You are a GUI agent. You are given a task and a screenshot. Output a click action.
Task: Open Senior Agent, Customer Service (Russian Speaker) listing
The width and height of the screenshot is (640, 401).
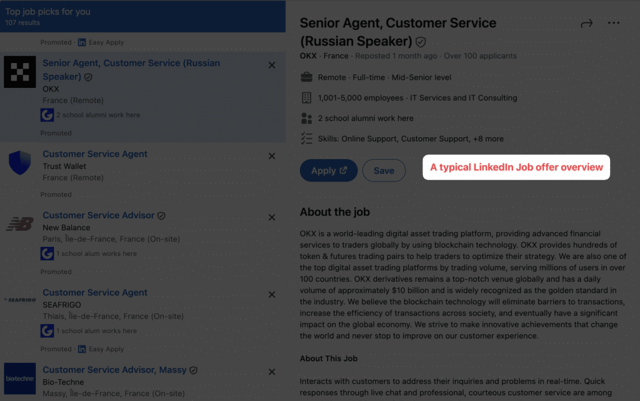pyautogui.click(x=131, y=70)
